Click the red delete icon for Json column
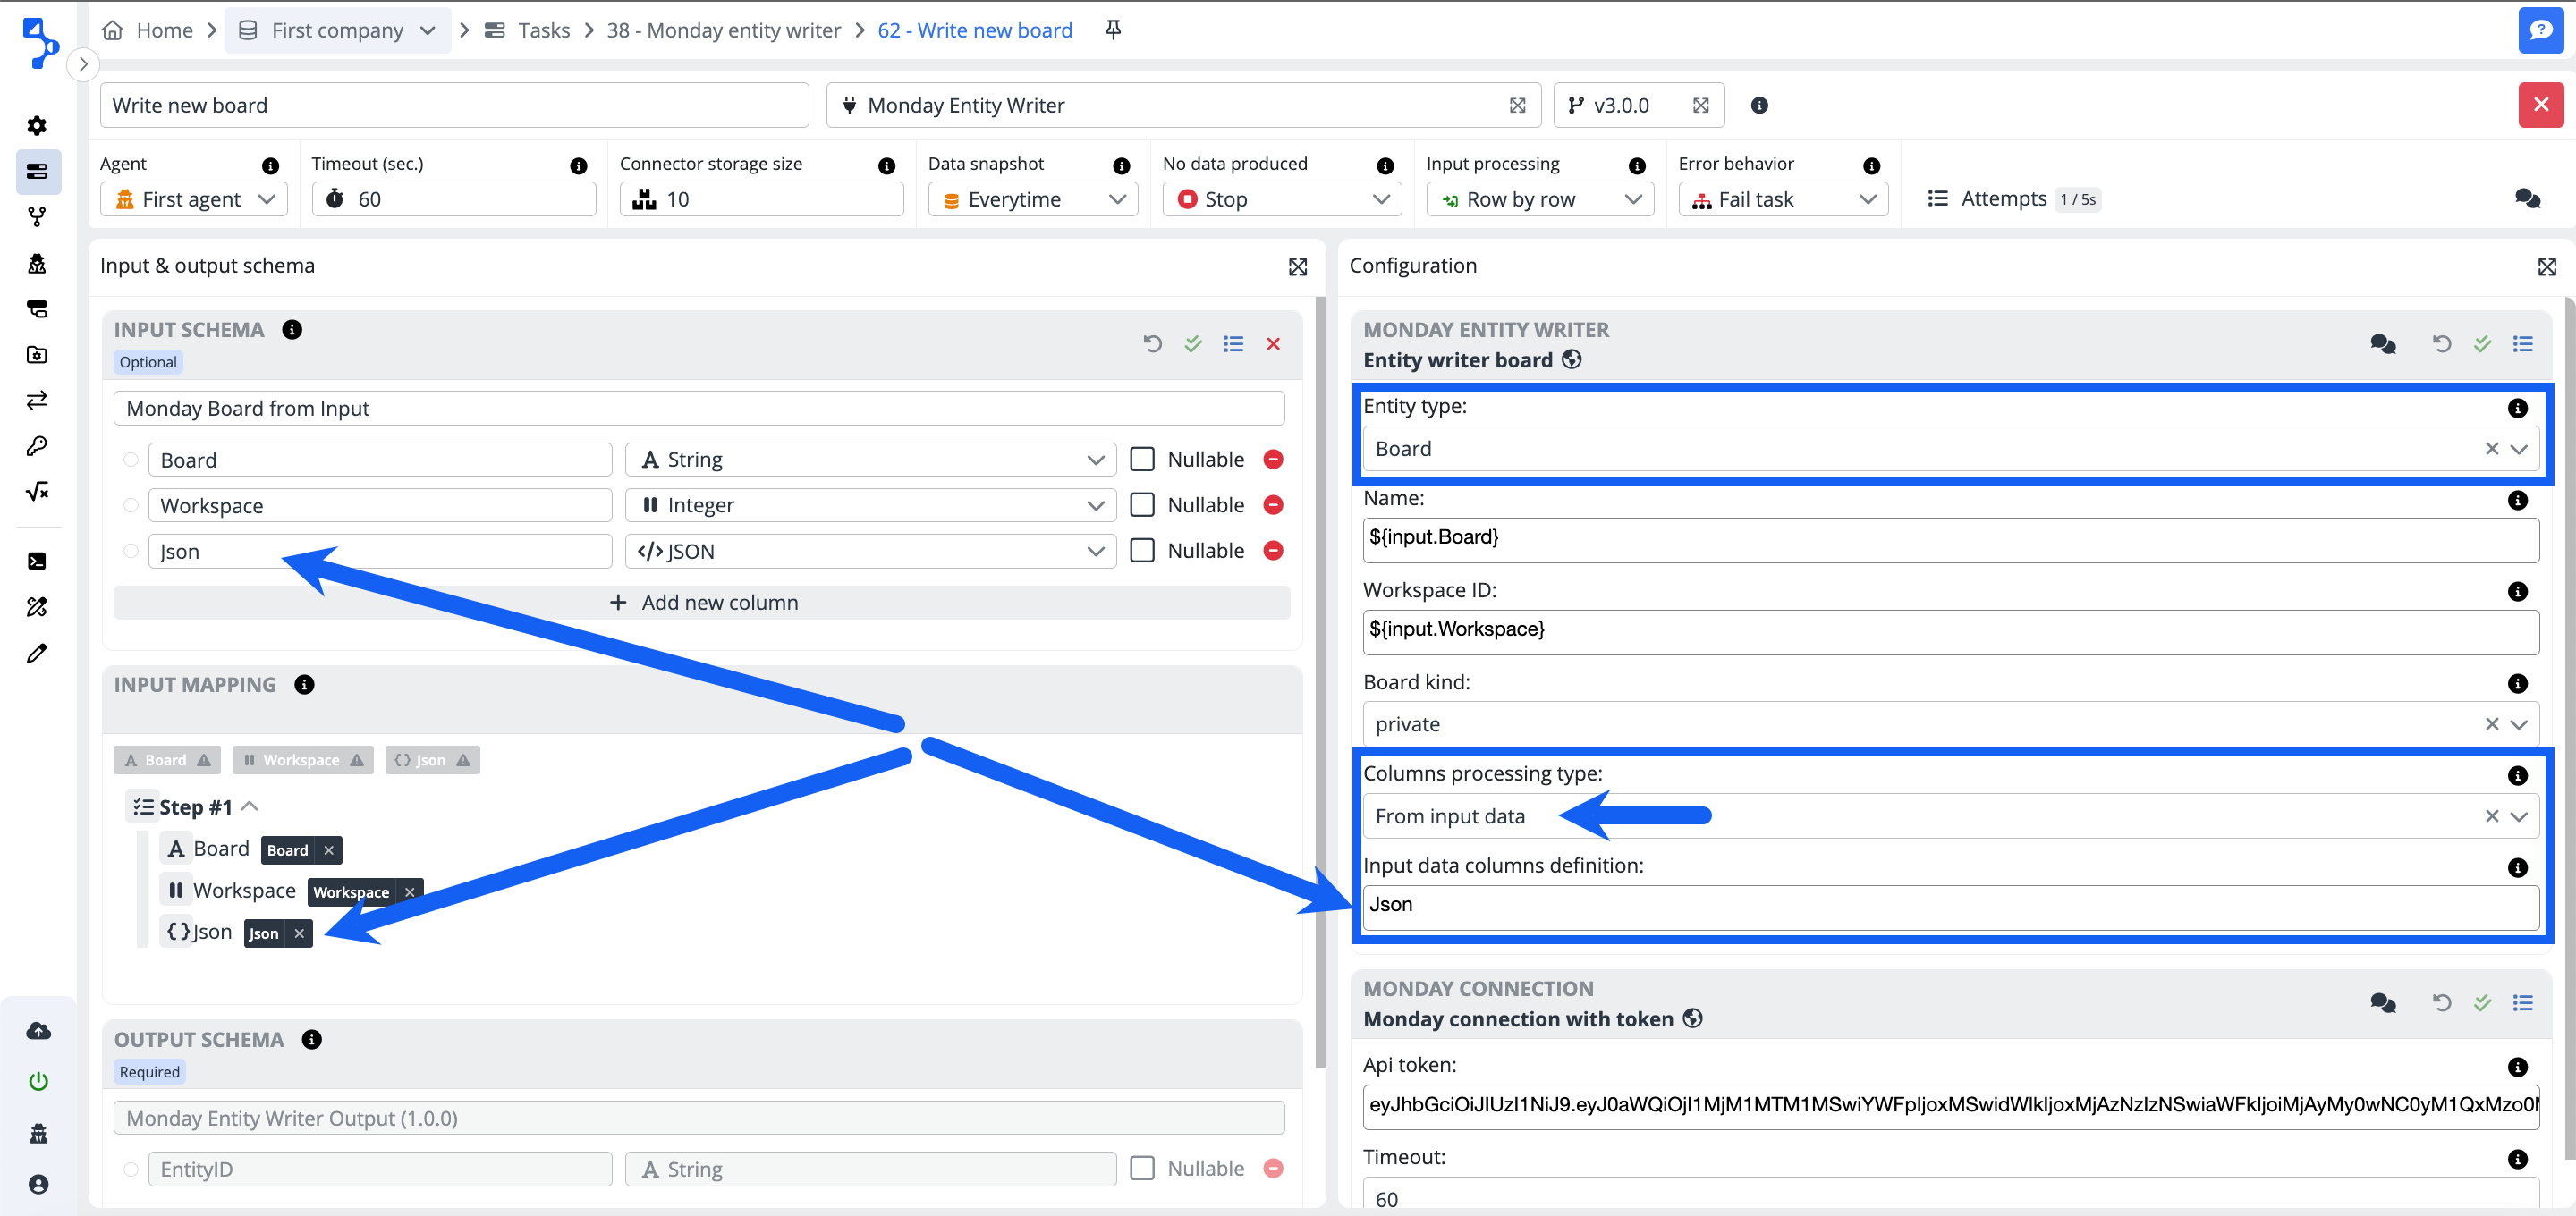The width and height of the screenshot is (2576, 1216). tap(1273, 551)
